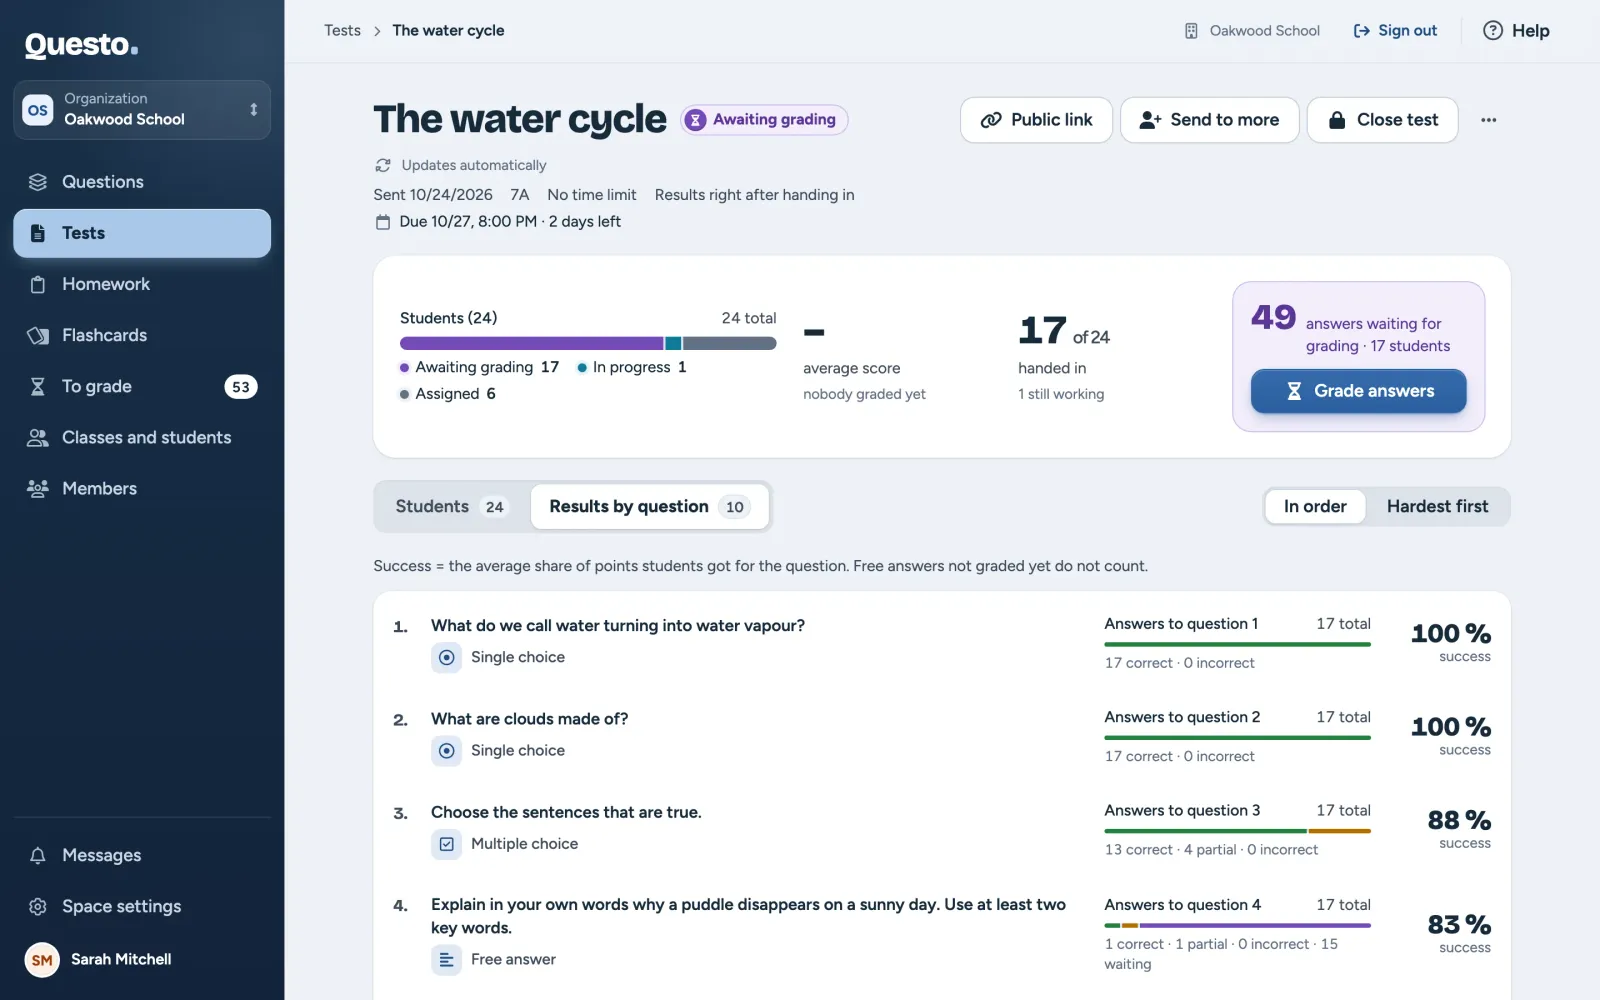Navigate to Tests in the sidebar
Image resolution: width=1600 pixels, height=1000 pixels.
142,233
